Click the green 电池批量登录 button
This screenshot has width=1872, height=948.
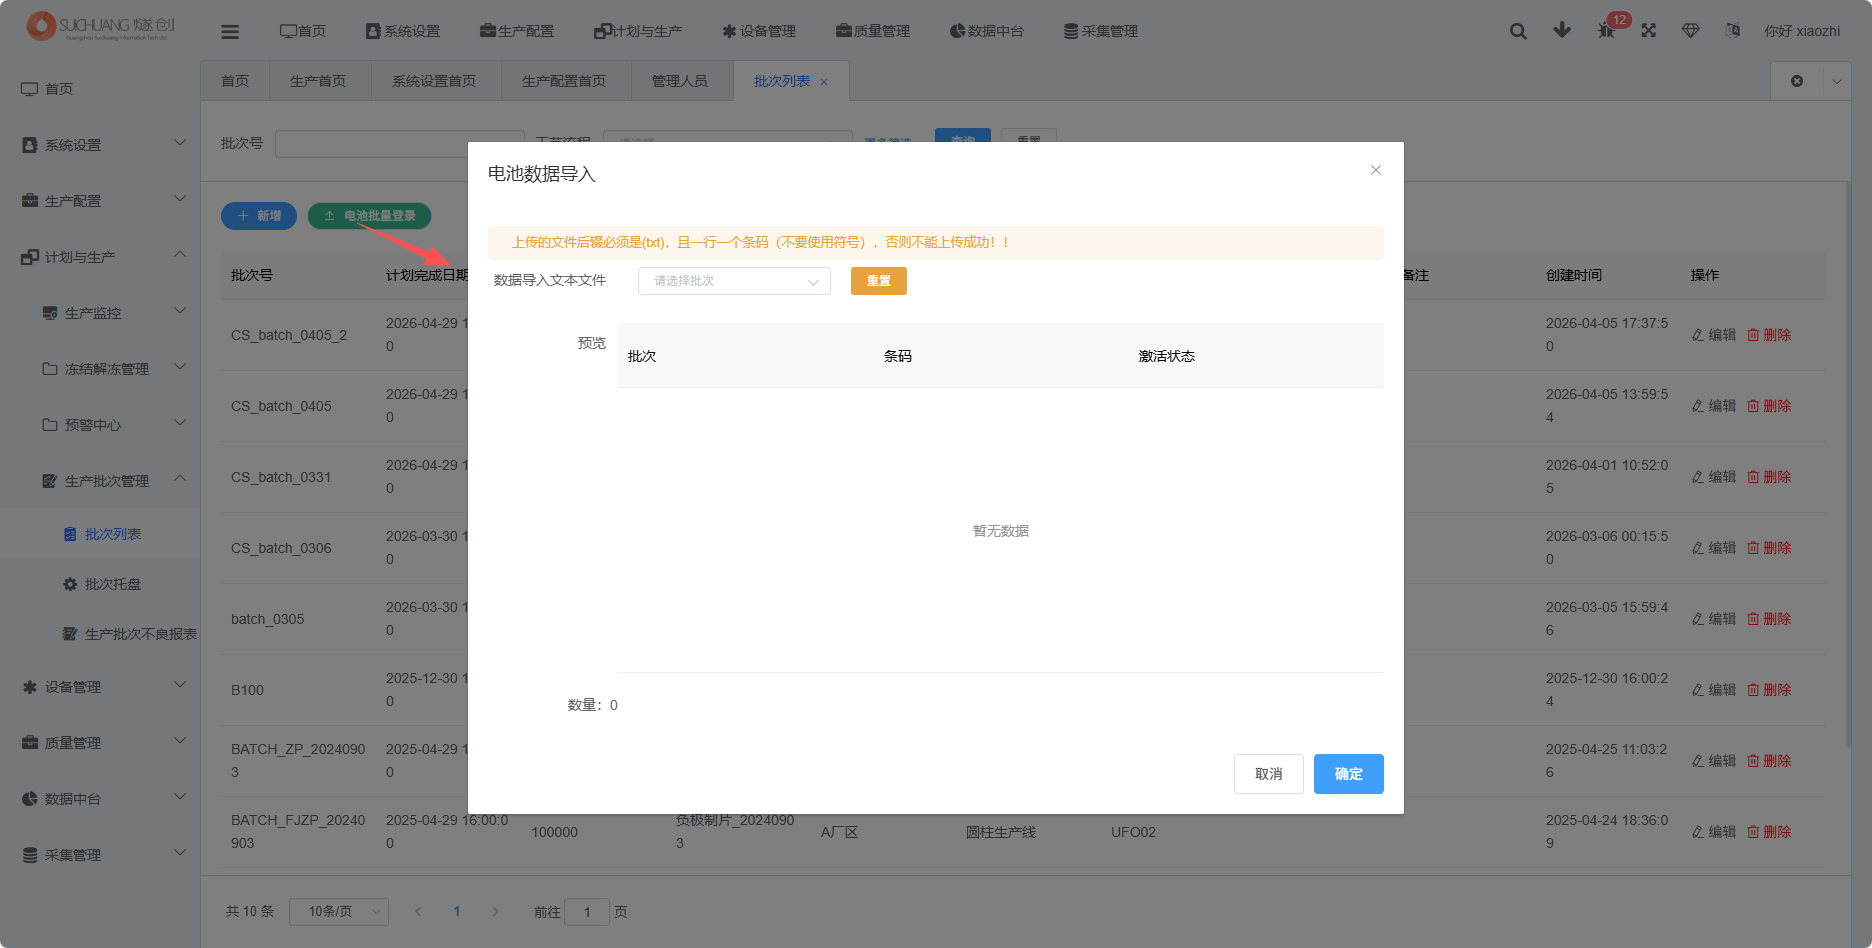pos(369,216)
